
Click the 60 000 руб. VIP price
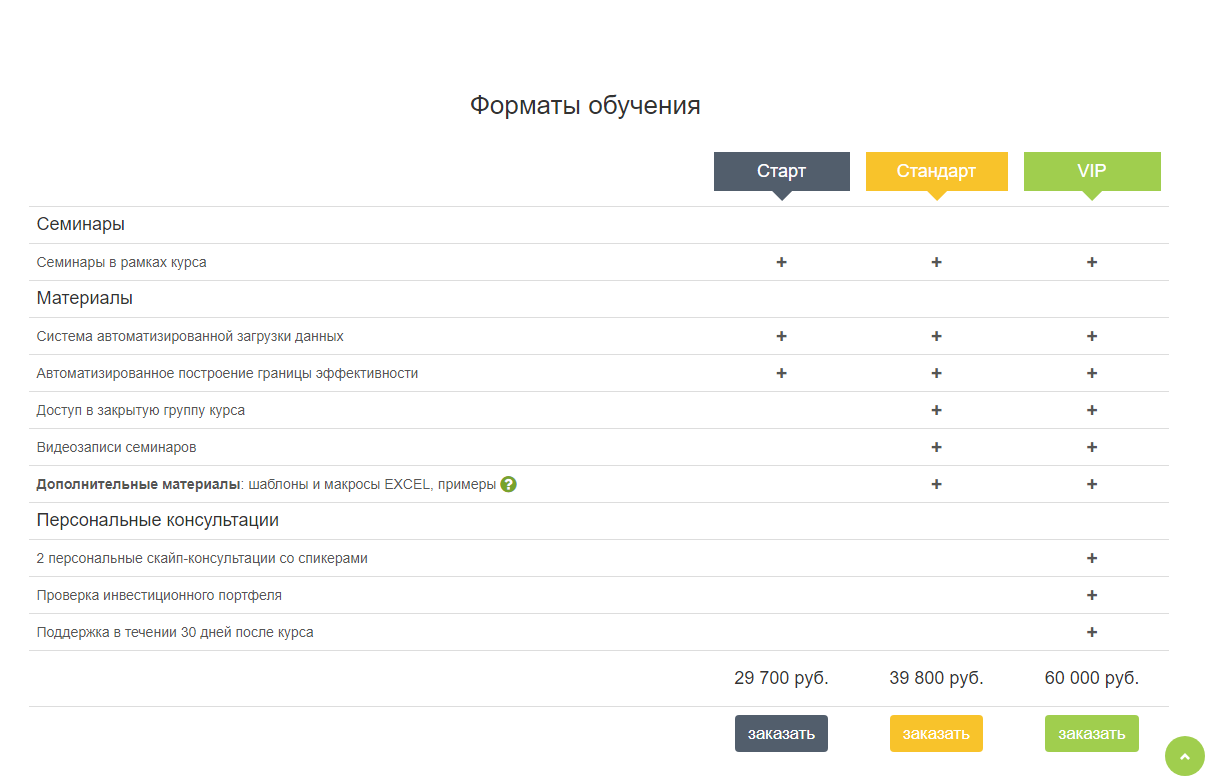1092,678
